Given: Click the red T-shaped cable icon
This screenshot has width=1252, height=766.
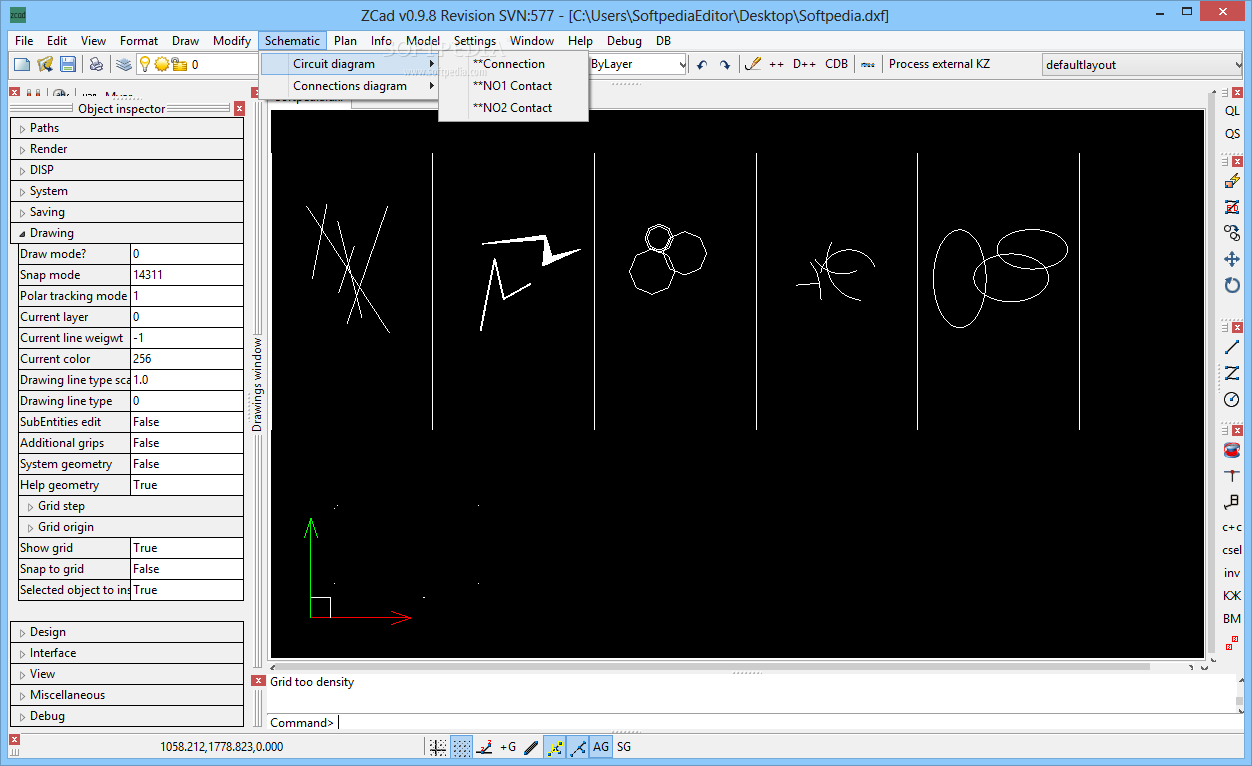Looking at the screenshot, I should [x=1232, y=476].
